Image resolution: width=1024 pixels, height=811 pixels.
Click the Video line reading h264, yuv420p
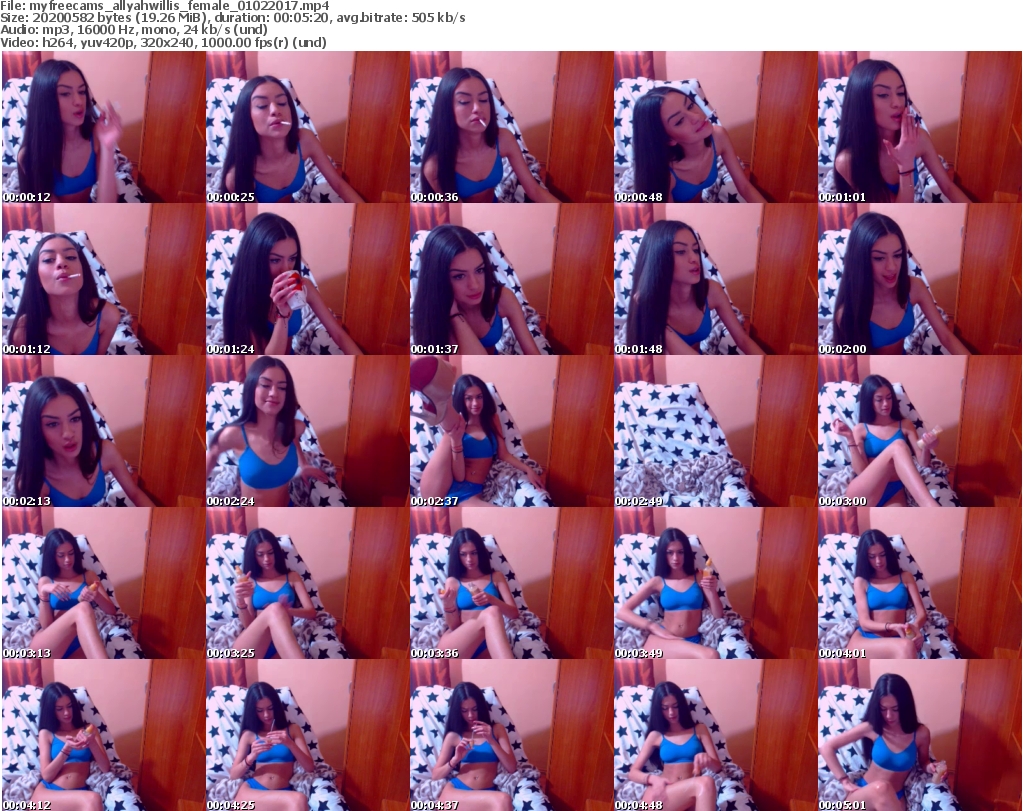(163, 42)
